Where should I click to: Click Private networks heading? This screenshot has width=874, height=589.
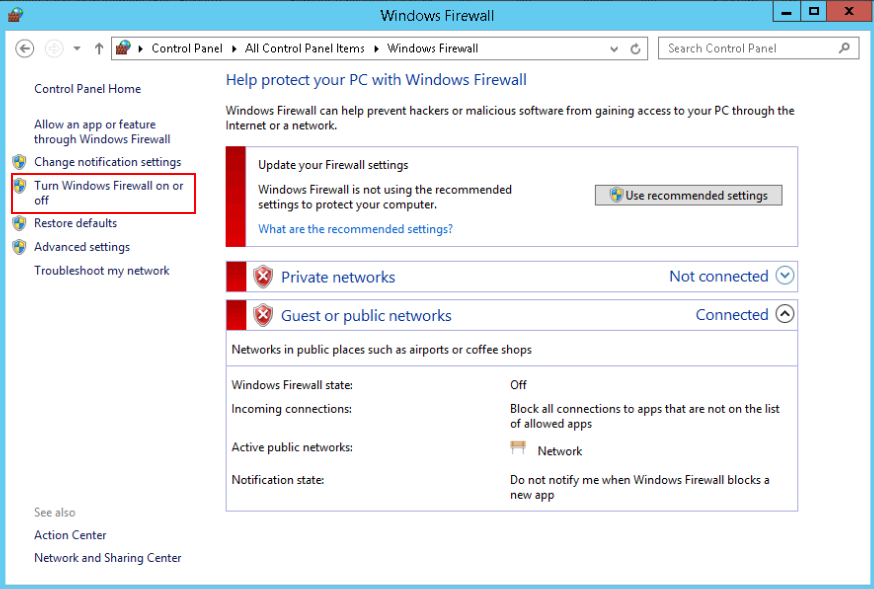tap(338, 277)
